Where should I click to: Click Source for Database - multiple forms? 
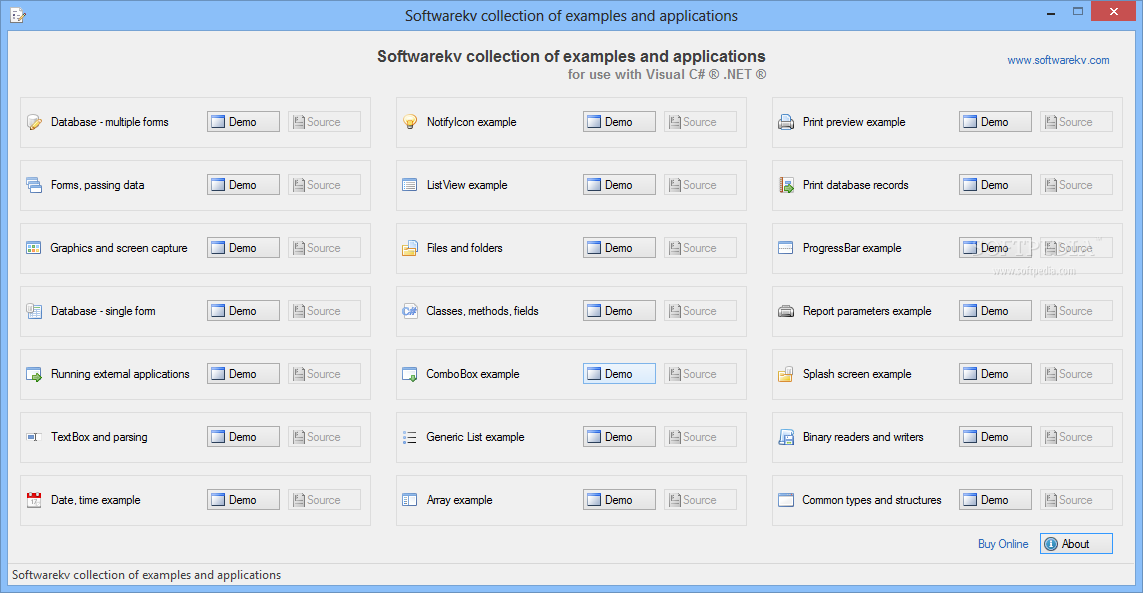tap(324, 122)
